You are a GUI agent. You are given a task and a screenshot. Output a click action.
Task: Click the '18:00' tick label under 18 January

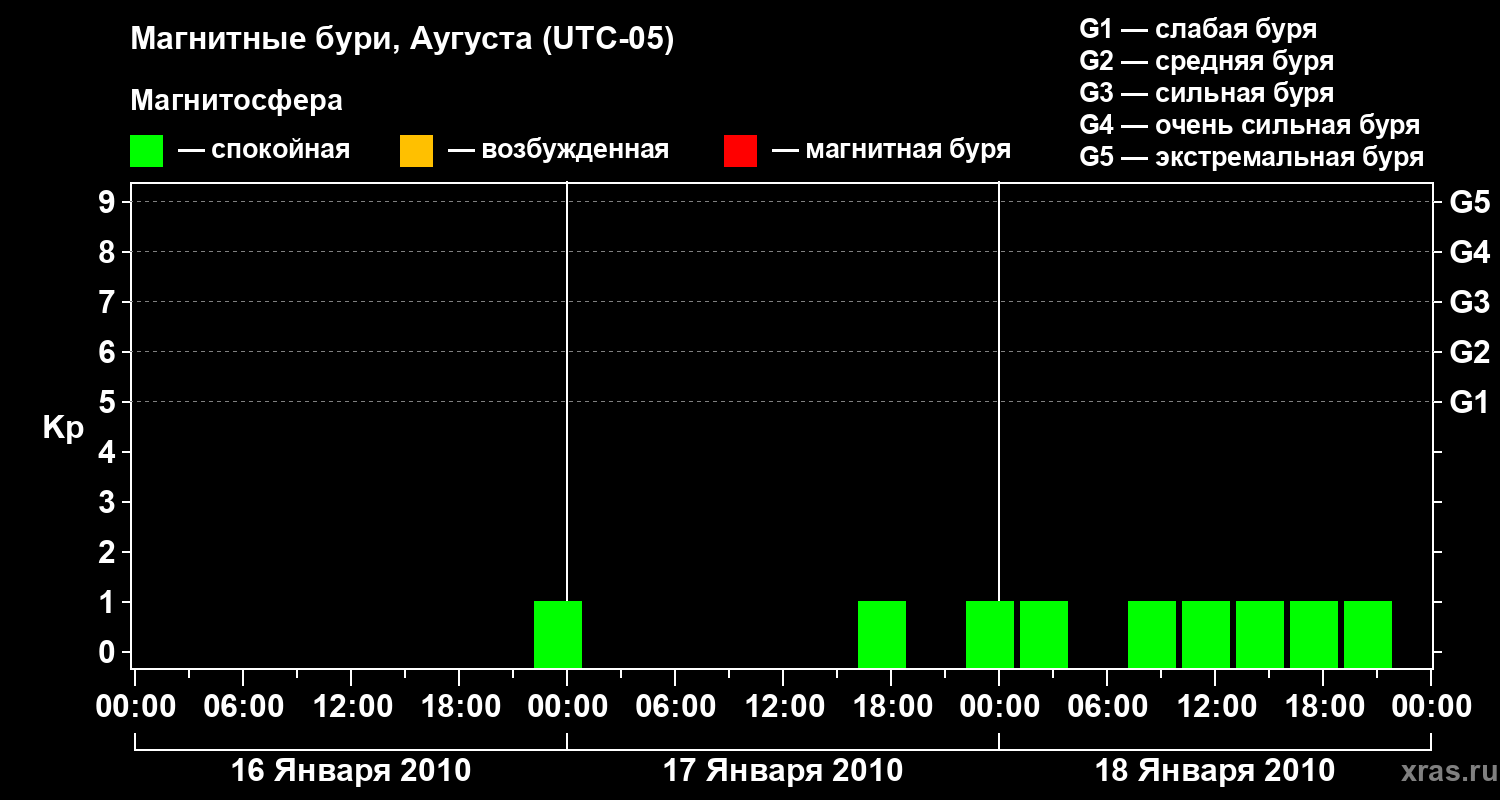tap(1323, 706)
